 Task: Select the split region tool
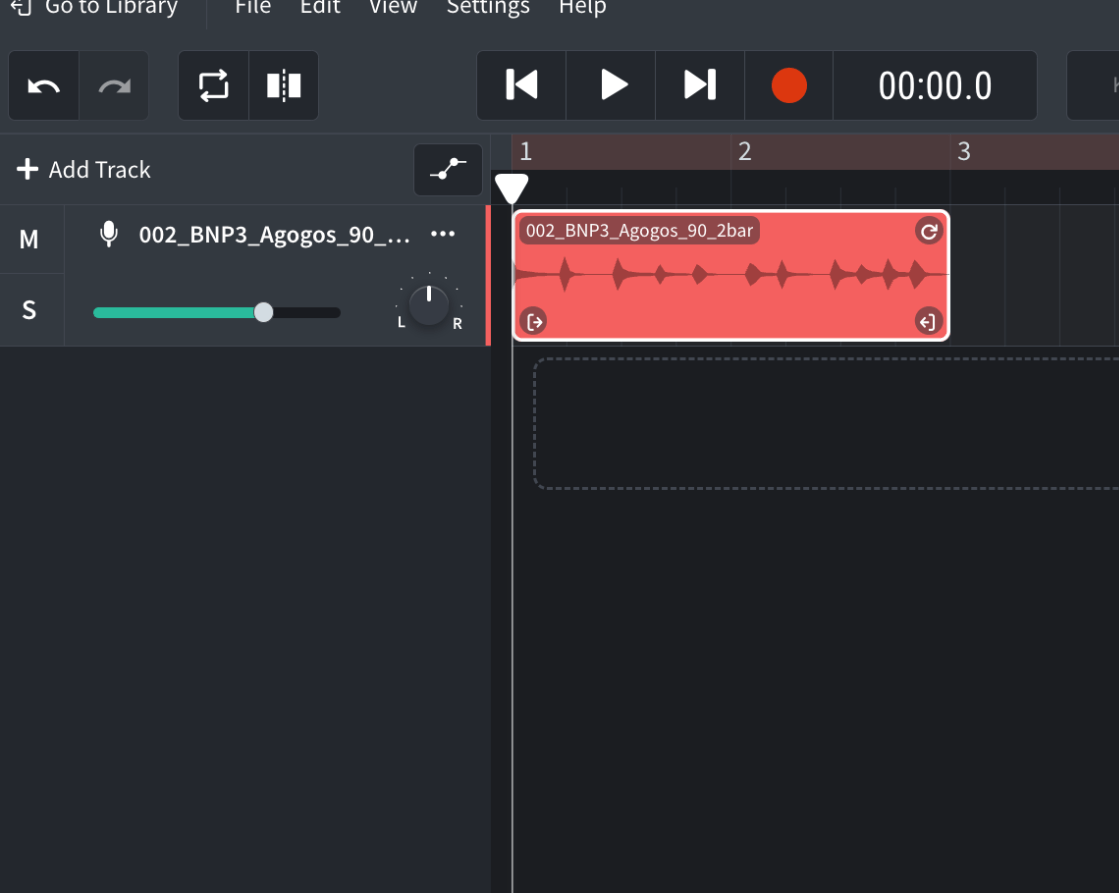(x=284, y=86)
